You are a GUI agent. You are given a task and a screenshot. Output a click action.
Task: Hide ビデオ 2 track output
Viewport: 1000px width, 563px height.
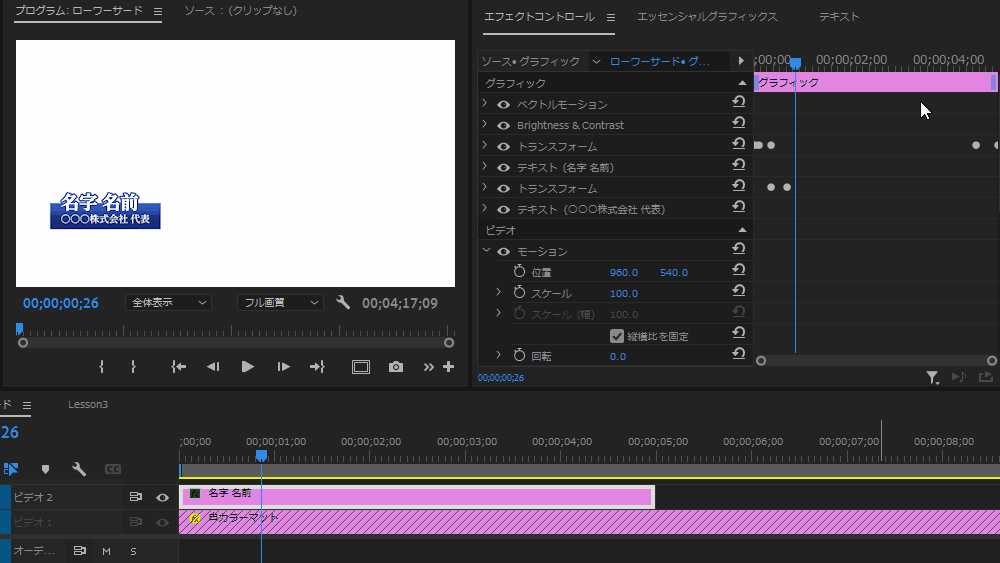coord(163,497)
